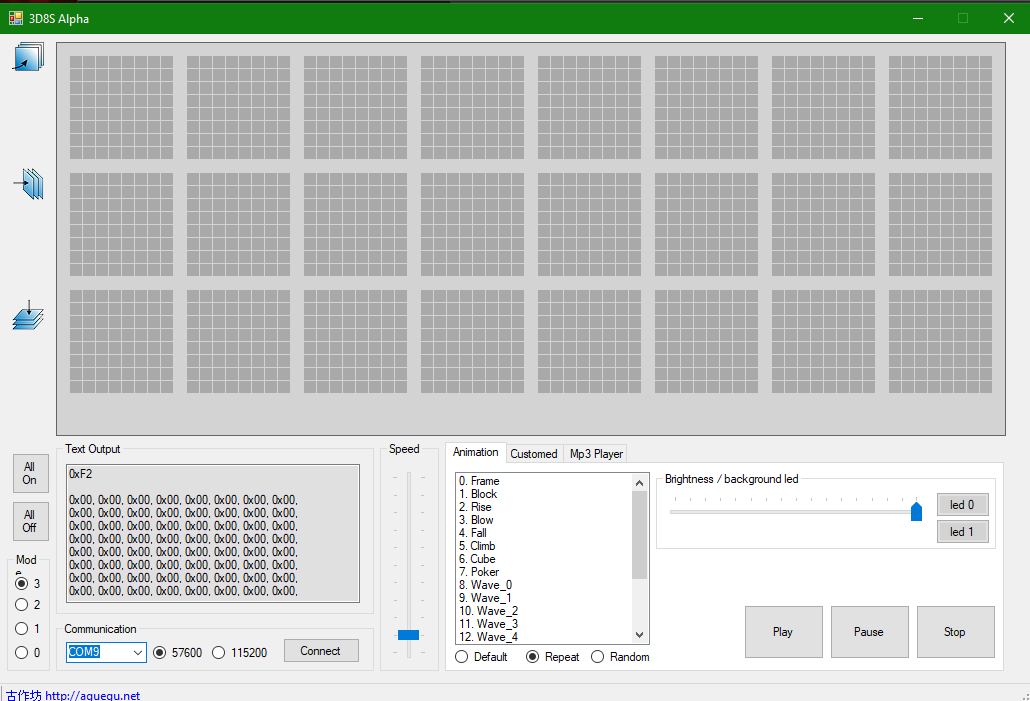Select Mod 3 radio button
This screenshot has width=1030, height=701.
pos(22,583)
